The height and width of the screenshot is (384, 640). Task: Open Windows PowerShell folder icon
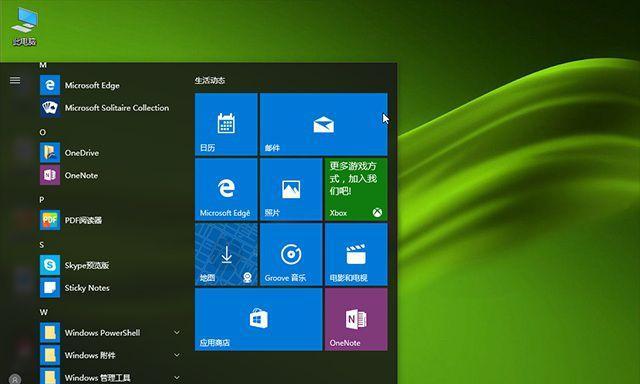point(50,333)
